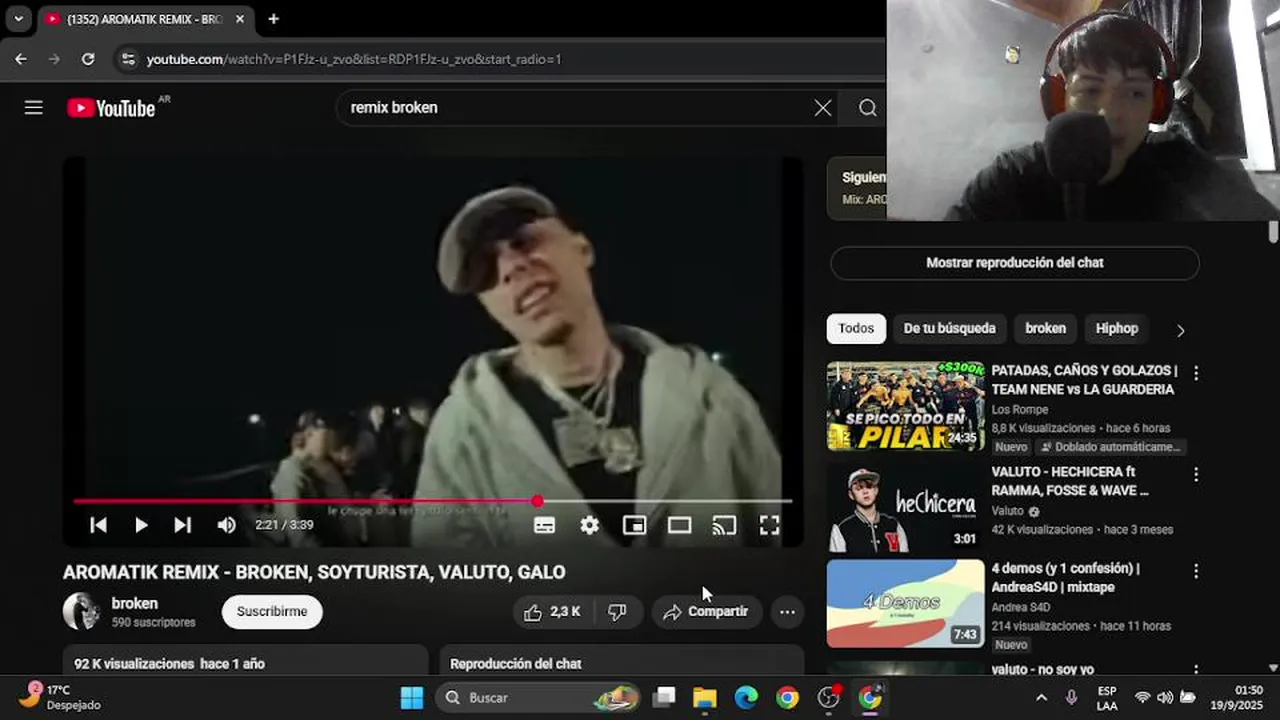The width and height of the screenshot is (1280, 720).
Task: Select the De tu búsqueda chip
Action: tap(949, 328)
